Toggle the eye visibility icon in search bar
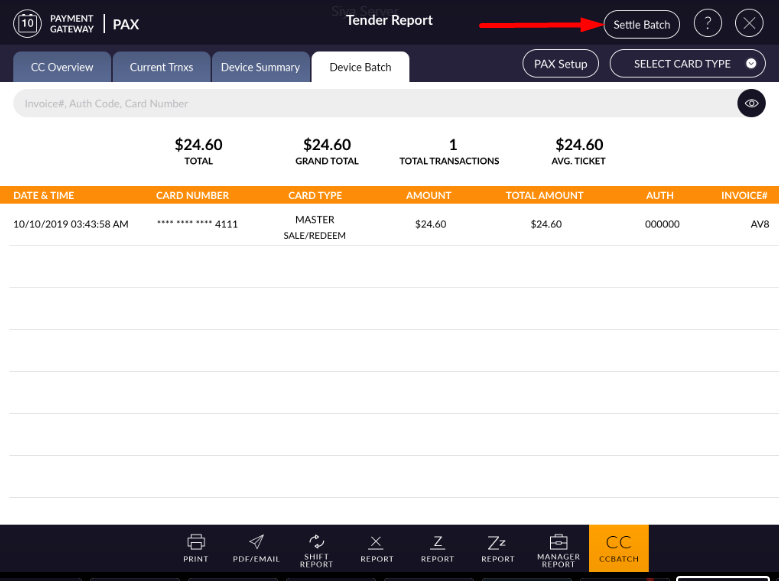 [751, 103]
